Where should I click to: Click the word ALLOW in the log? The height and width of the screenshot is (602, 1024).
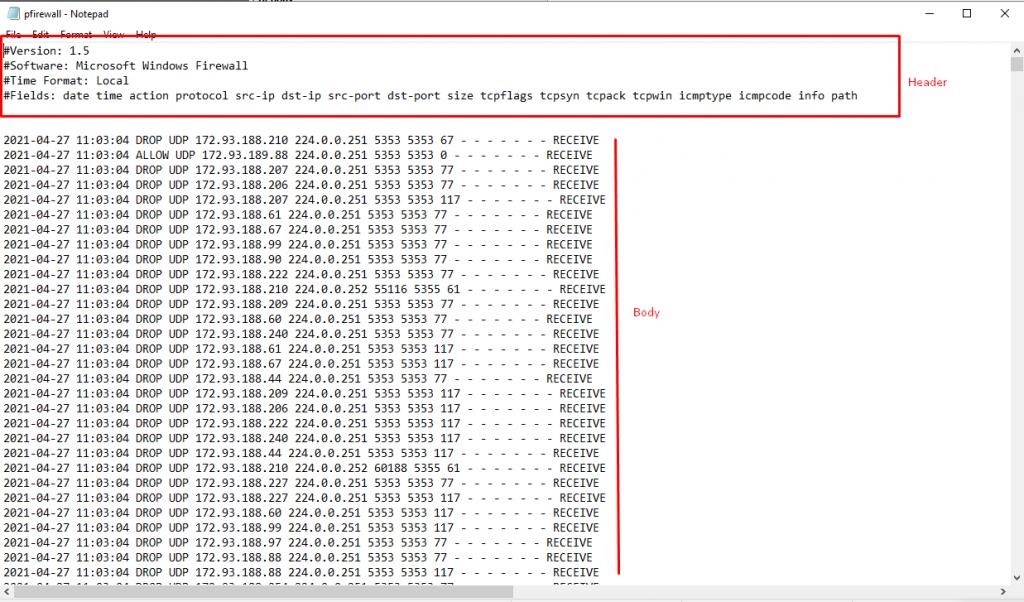pyautogui.click(x=152, y=155)
